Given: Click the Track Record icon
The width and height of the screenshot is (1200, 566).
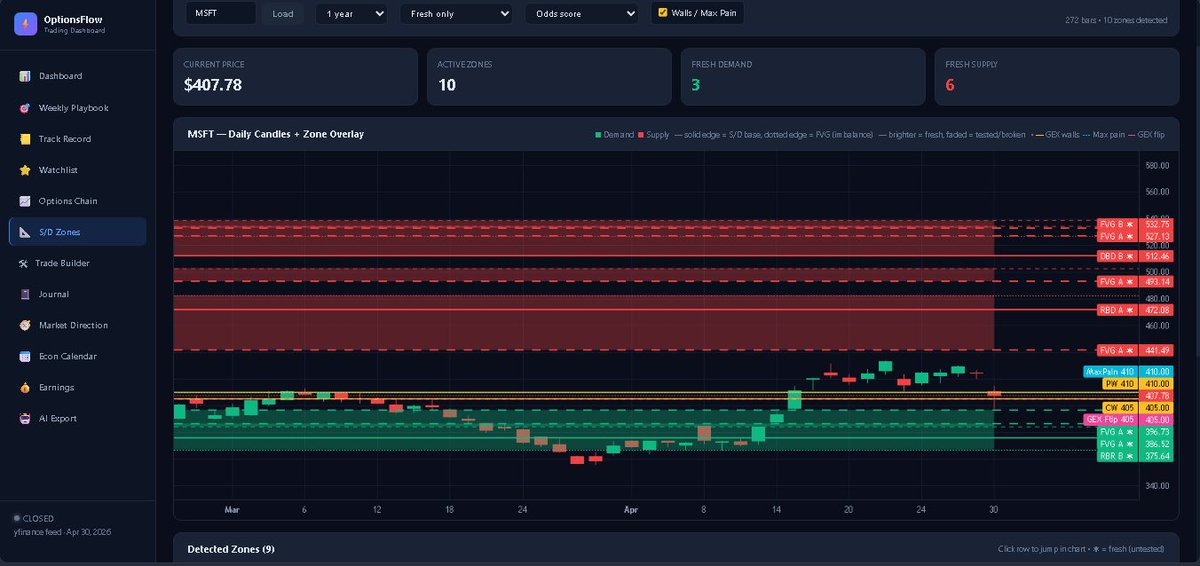Looking at the screenshot, I should (24, 139).
